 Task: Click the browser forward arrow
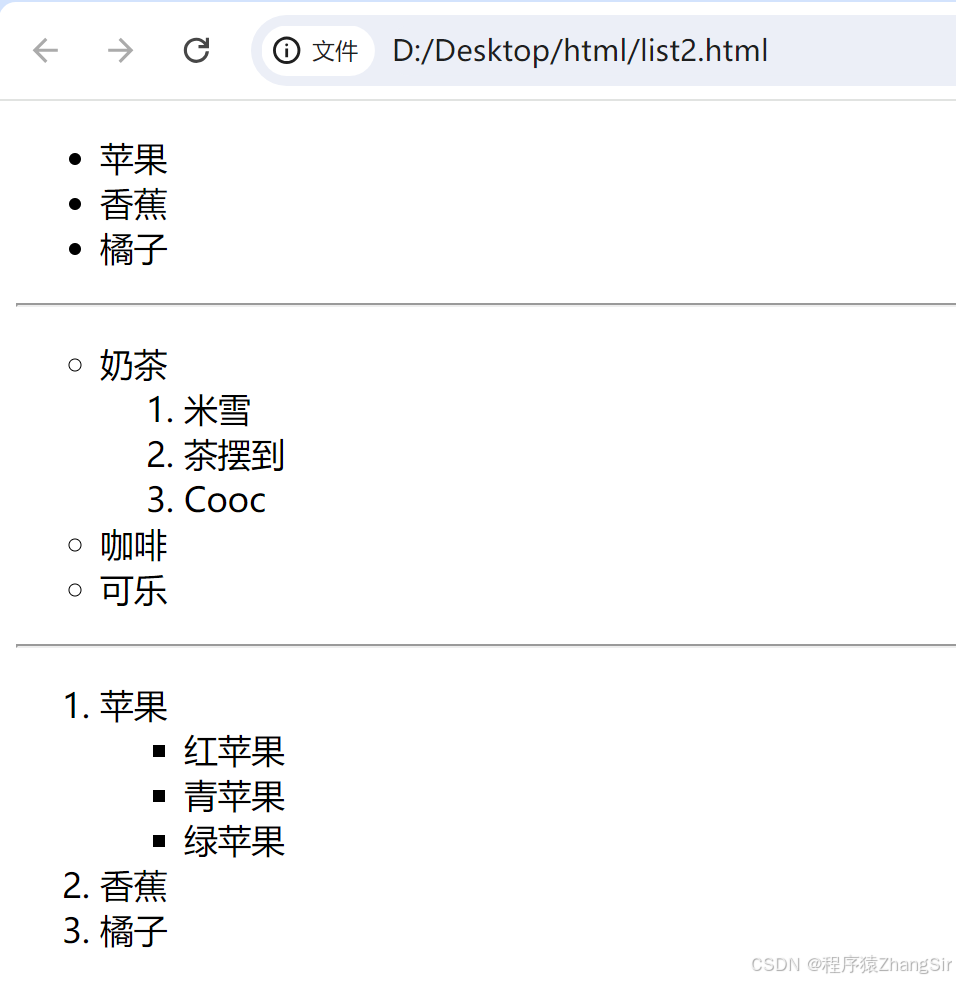point(120,51)
